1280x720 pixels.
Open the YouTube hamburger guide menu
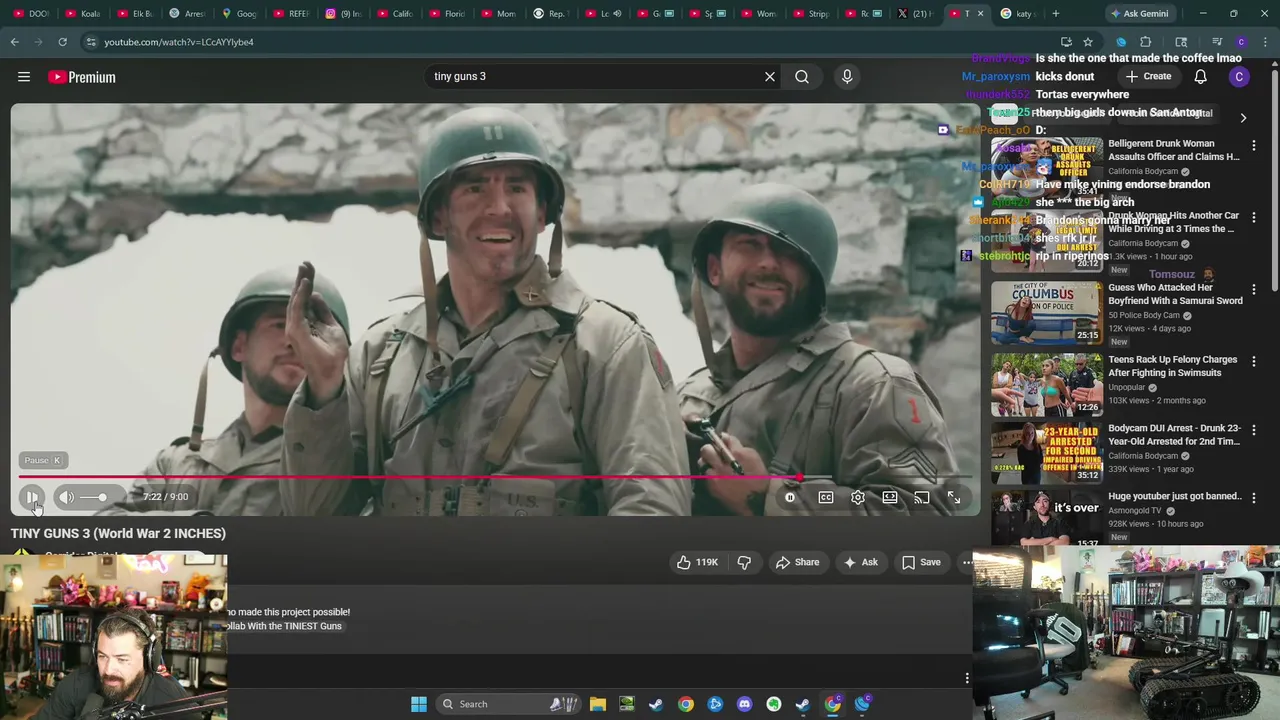pyautogui.click(x=24, y=77)
